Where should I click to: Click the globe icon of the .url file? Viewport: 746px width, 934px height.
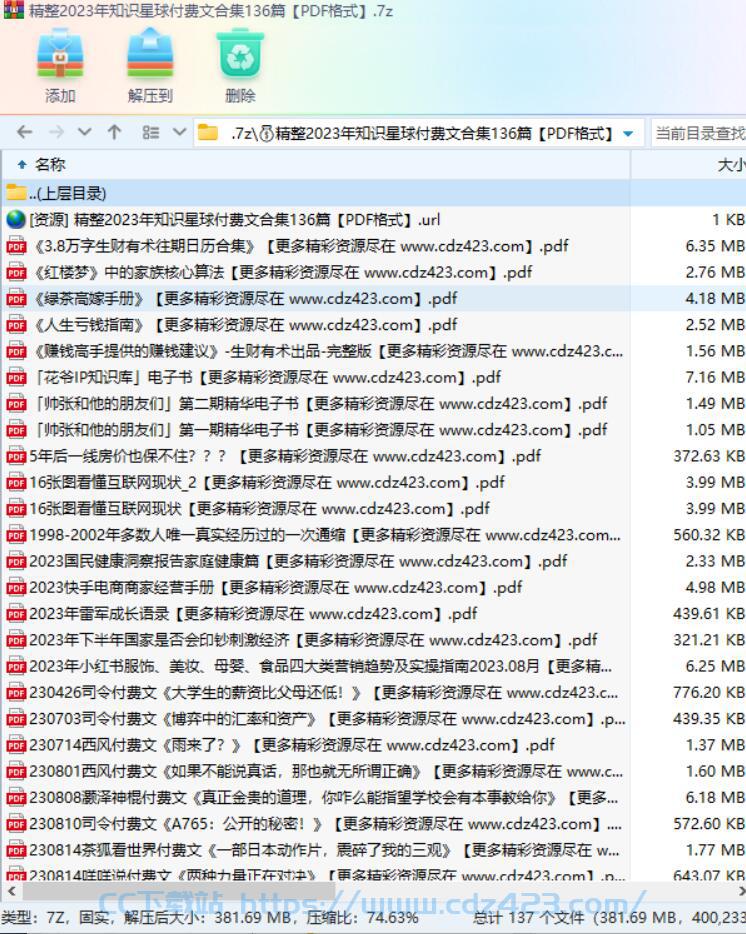[16, 220]
